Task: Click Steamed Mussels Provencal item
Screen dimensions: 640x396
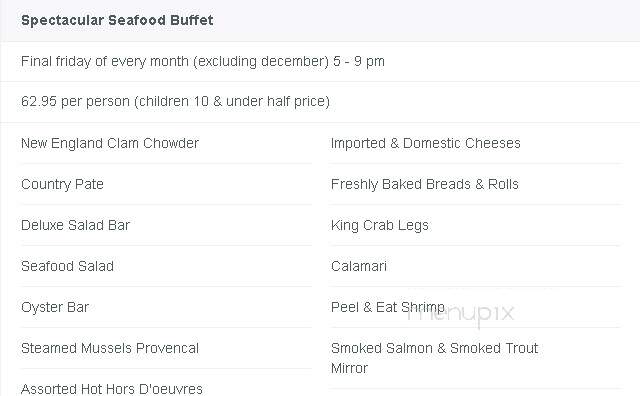Action: tap(110, 348)
